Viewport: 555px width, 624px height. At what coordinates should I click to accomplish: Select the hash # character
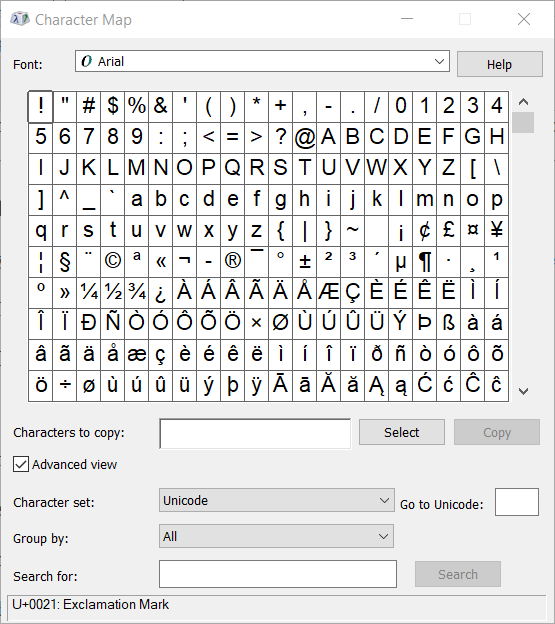pos(88,106)
